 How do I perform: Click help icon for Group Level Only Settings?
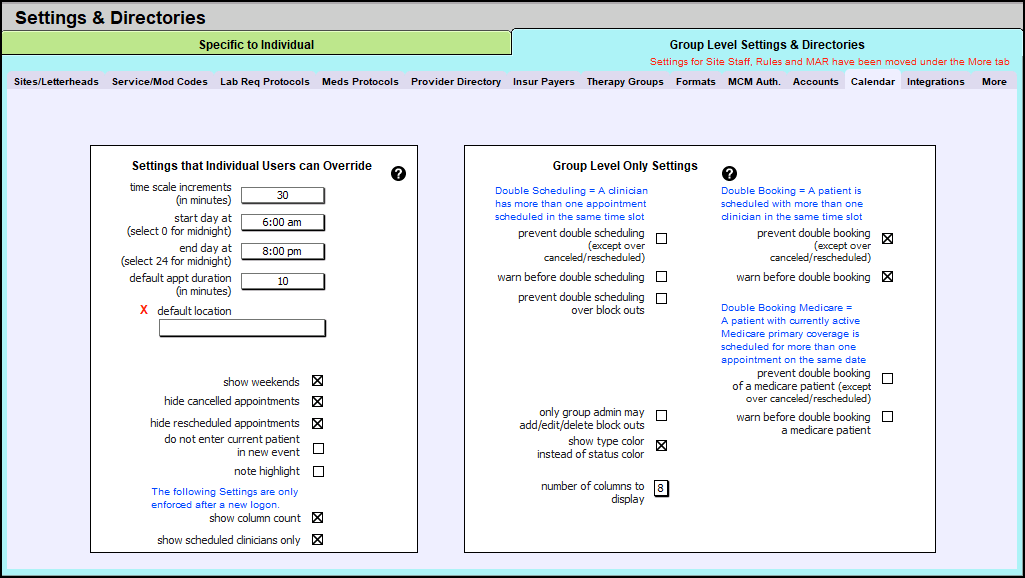click(729, 174)
